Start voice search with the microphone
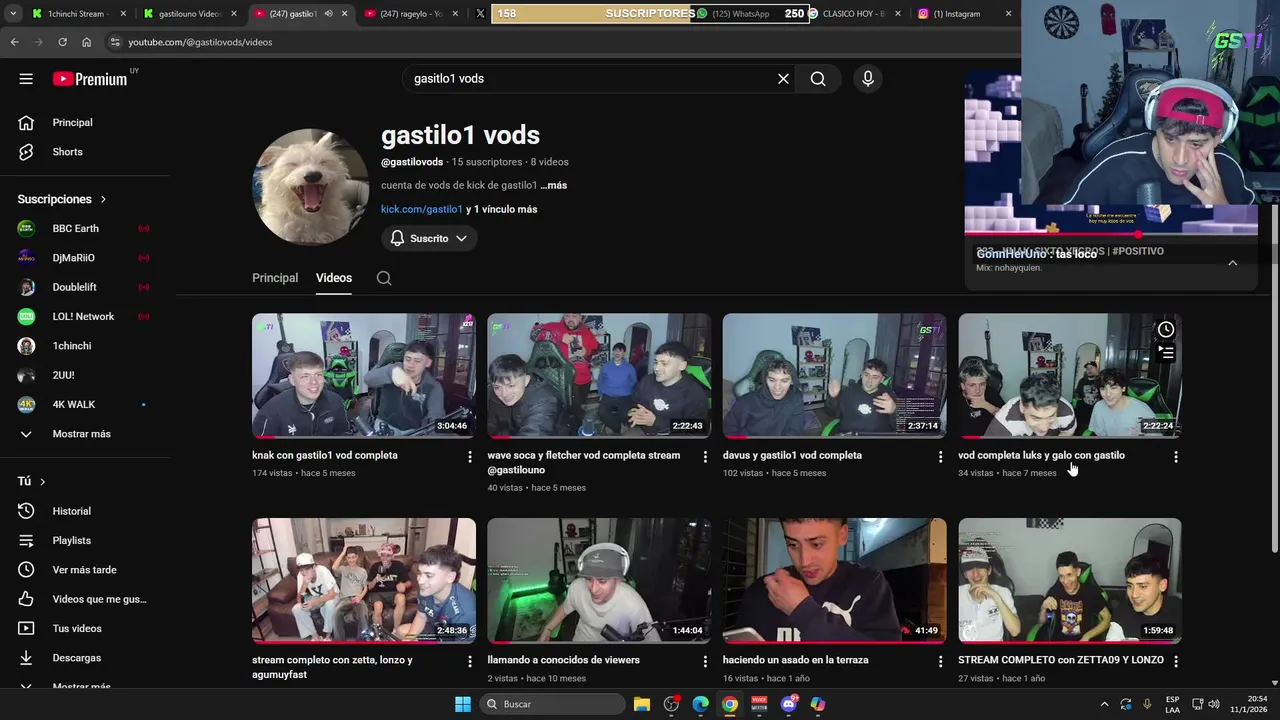Screen dimensions: 1280x720 [x=867, y=79]
